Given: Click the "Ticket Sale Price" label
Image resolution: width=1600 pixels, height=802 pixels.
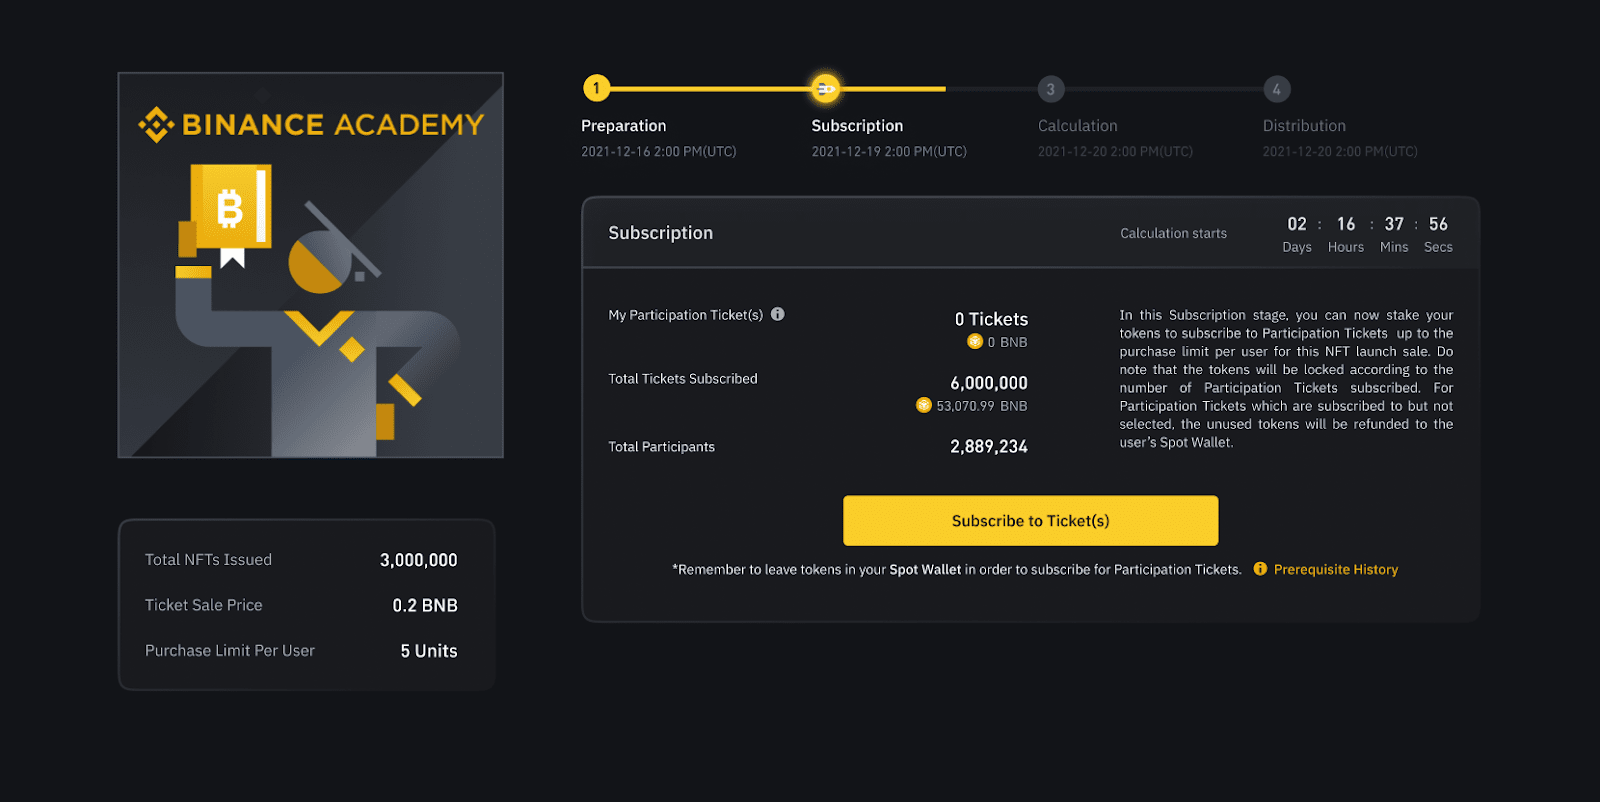Looking at the screenshot, I should tap(203, 605).
